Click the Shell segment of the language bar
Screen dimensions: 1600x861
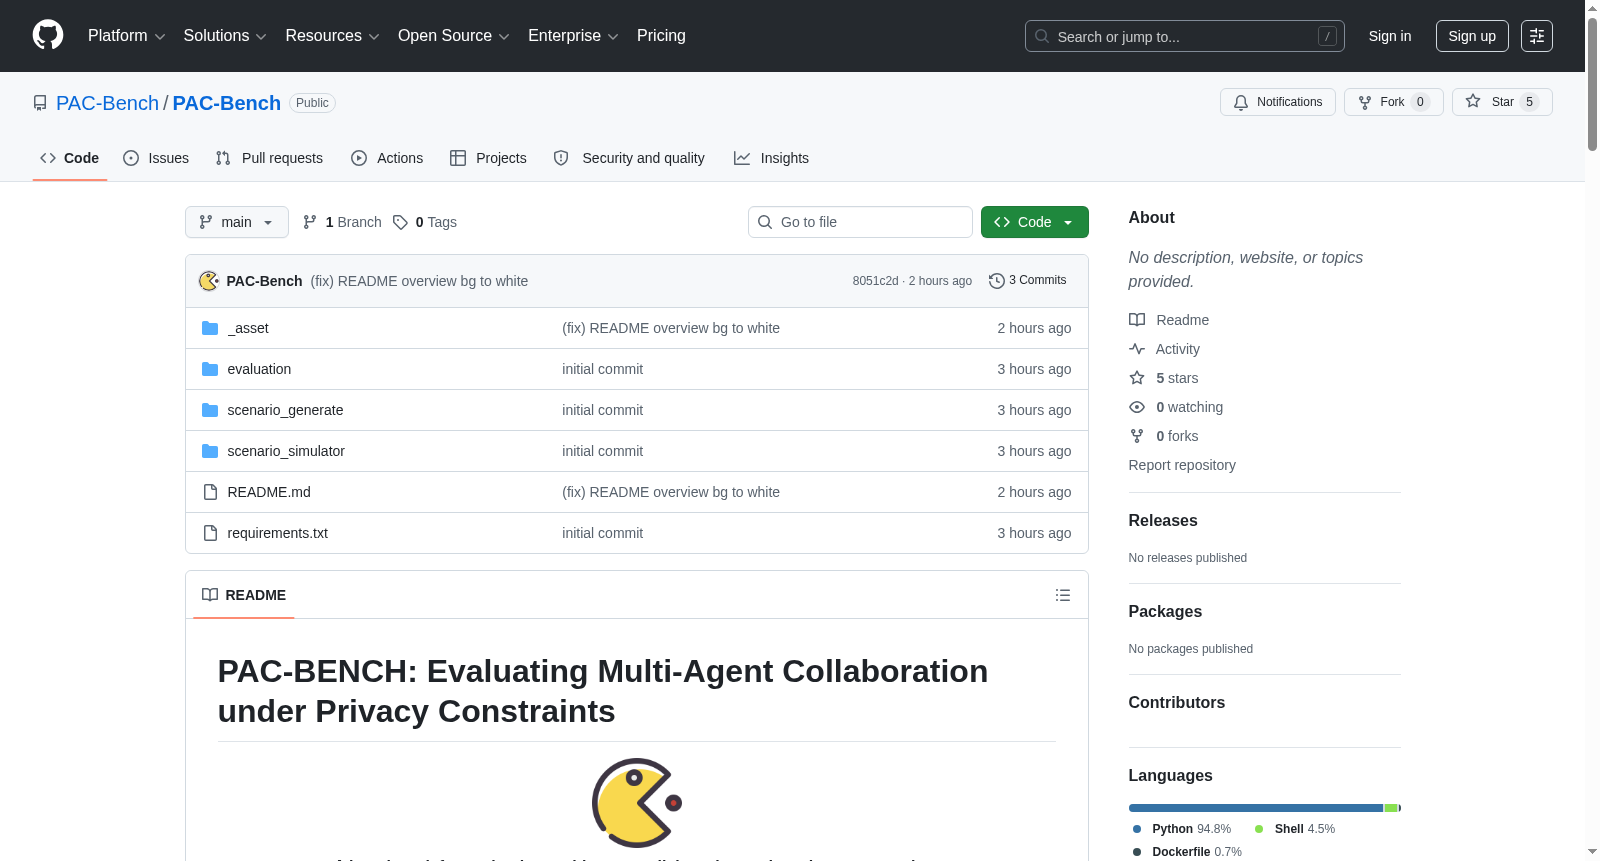(x=1391, y=808)
